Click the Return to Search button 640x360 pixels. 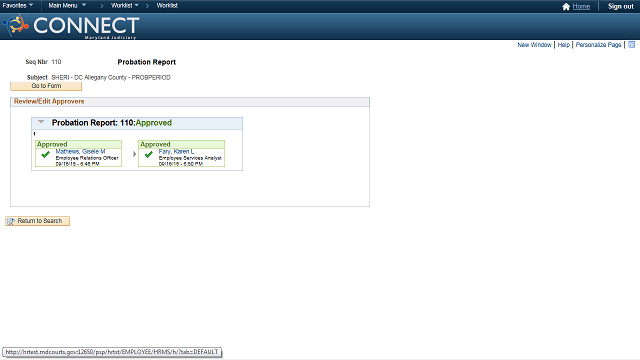click(38, 221)
